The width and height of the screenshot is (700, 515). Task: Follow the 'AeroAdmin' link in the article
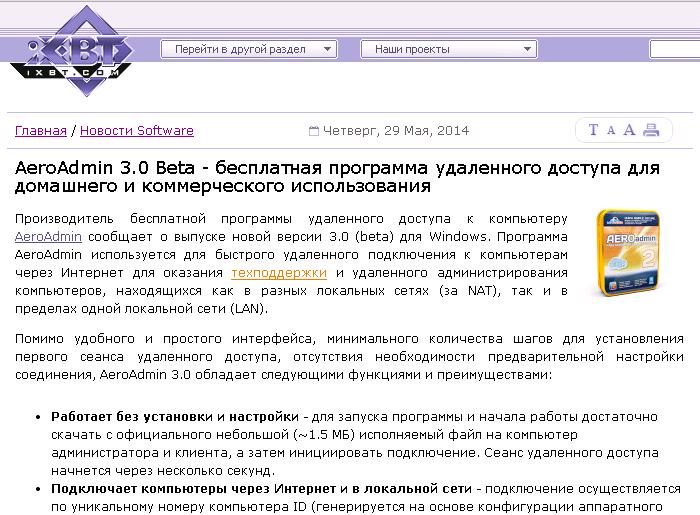tap(48, 237)
